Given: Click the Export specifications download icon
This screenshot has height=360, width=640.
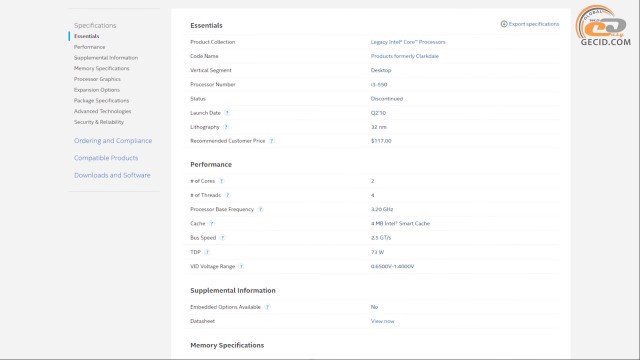Looking at the screenshot, I should (x=504, y=24).
